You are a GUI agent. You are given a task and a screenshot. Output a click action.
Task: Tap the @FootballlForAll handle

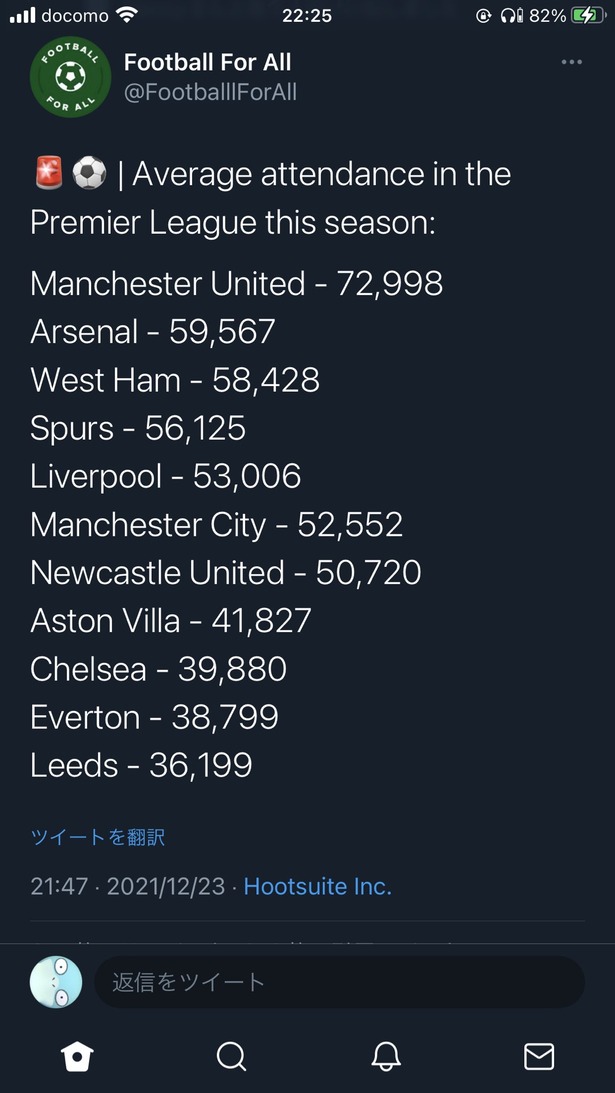210,93
